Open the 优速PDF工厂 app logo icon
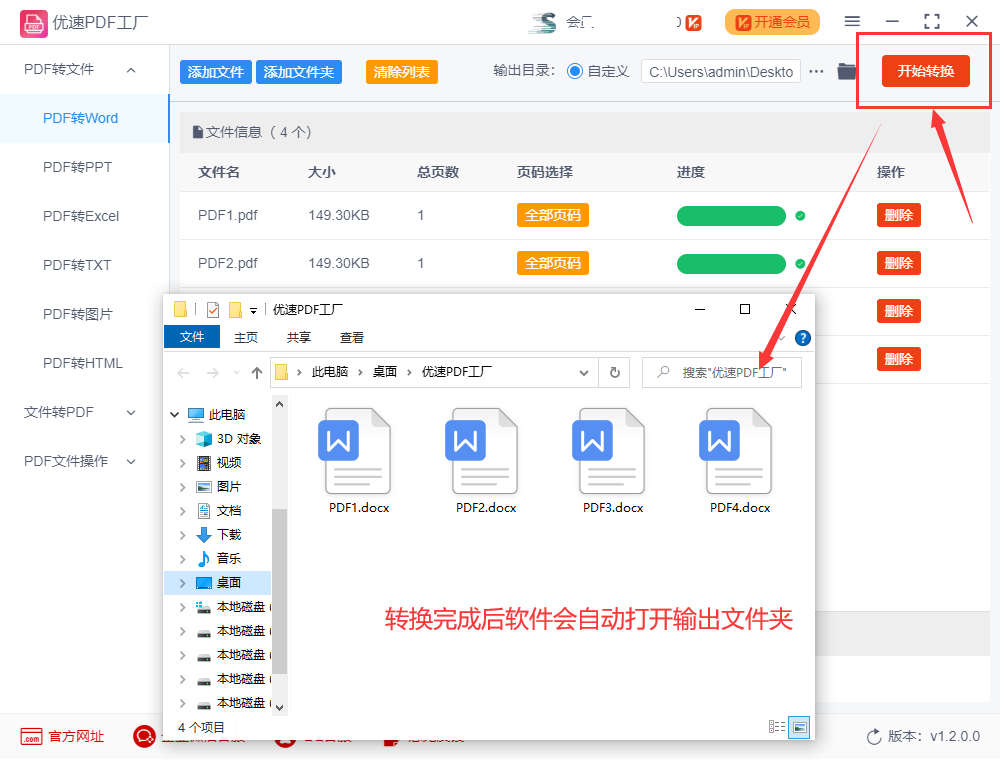Image resolution: width=1000 pixels, height=760 pixels. tap(33, 21)
